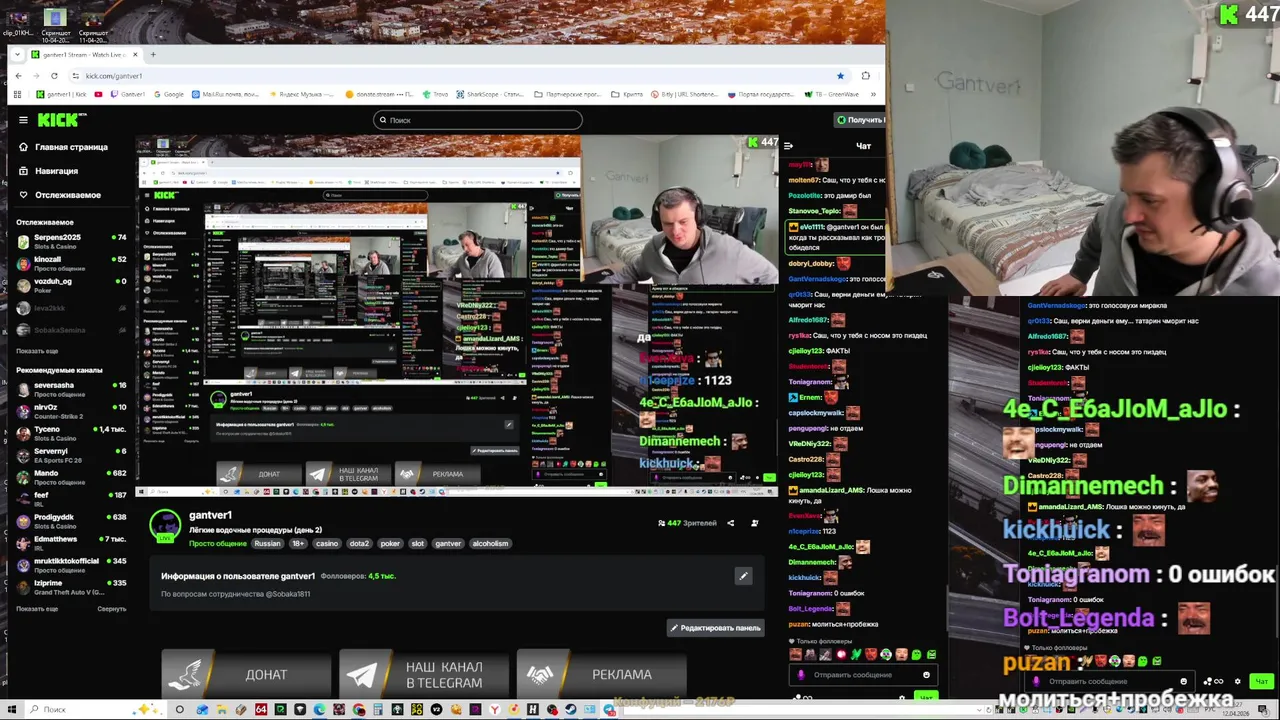This screenshot has width=1280, height=720.
Task: Open the YouTube bookmark icon
Action: point(98,94)
